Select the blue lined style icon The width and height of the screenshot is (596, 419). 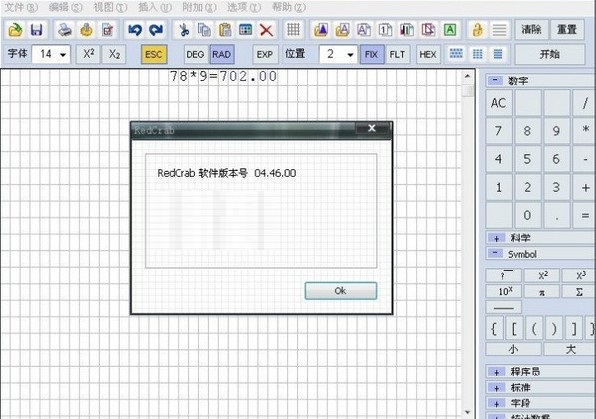[x=498, y=54]
